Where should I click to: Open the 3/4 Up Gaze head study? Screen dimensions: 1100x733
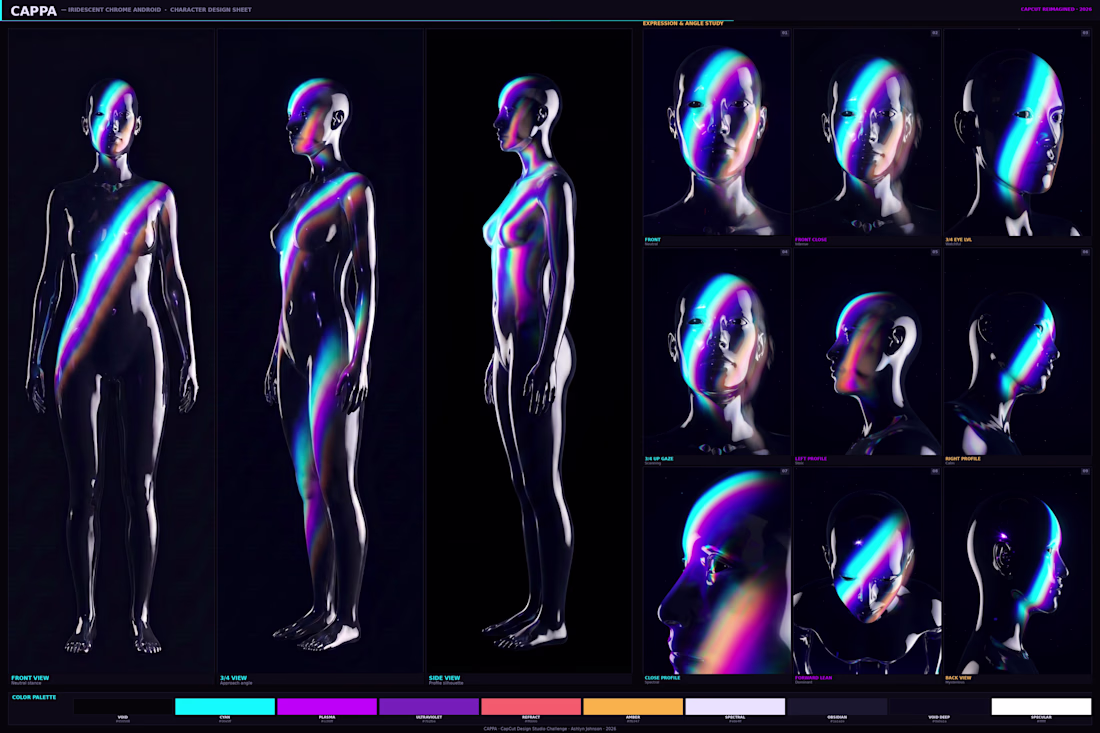click(x=716, y=351)
